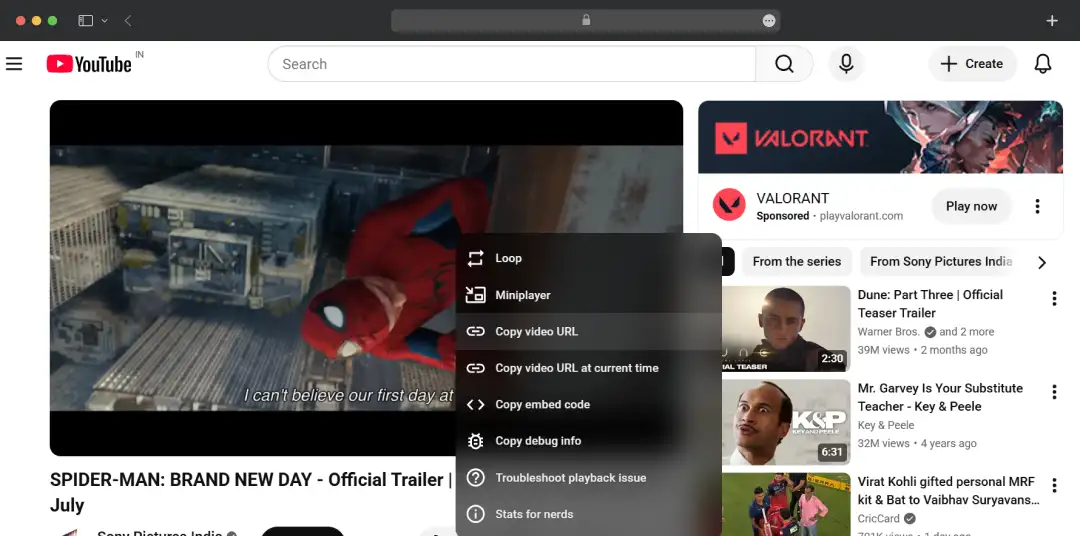
Task: Select Copy embed code
Action: coord(588,404)
